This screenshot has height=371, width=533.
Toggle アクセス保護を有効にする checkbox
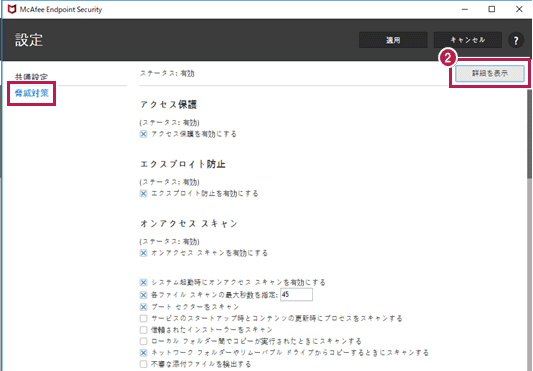[x=143, y=134]
